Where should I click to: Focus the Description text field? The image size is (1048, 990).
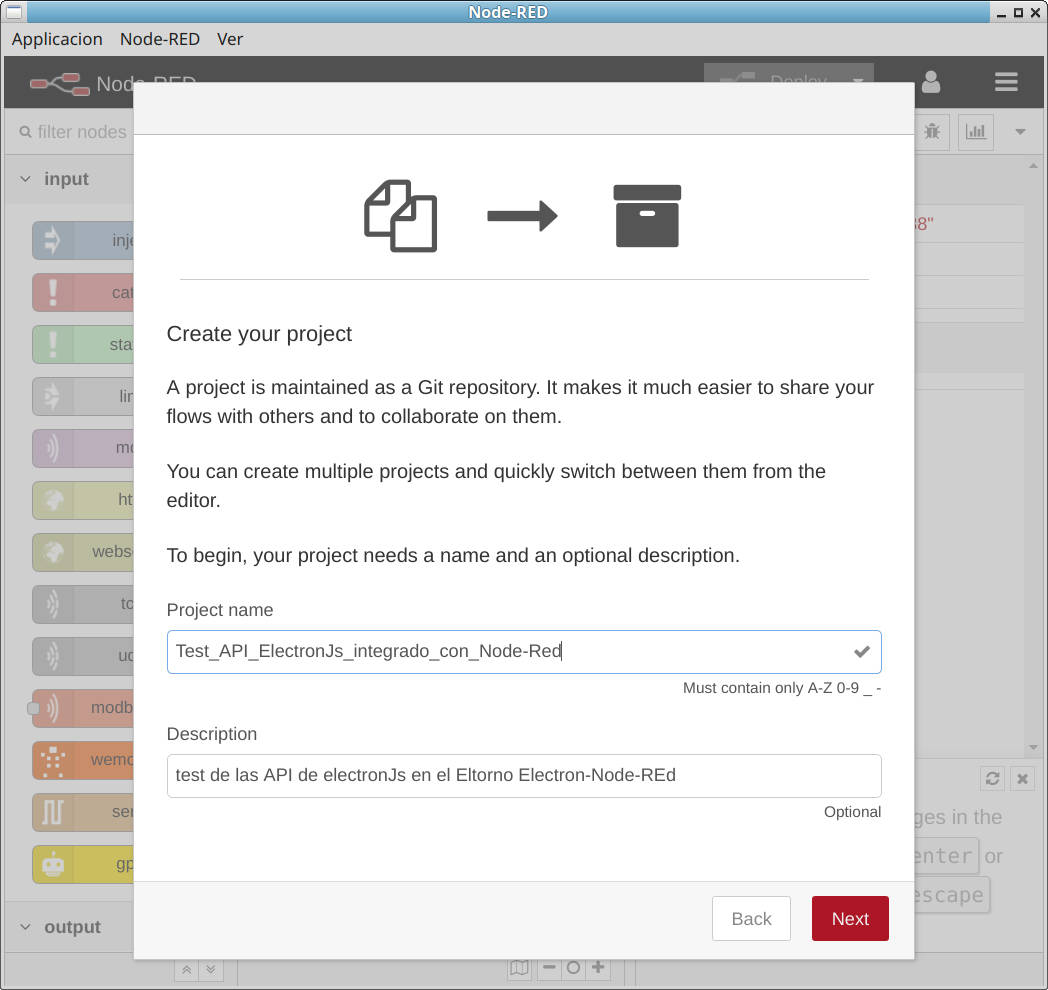point(524,776)
